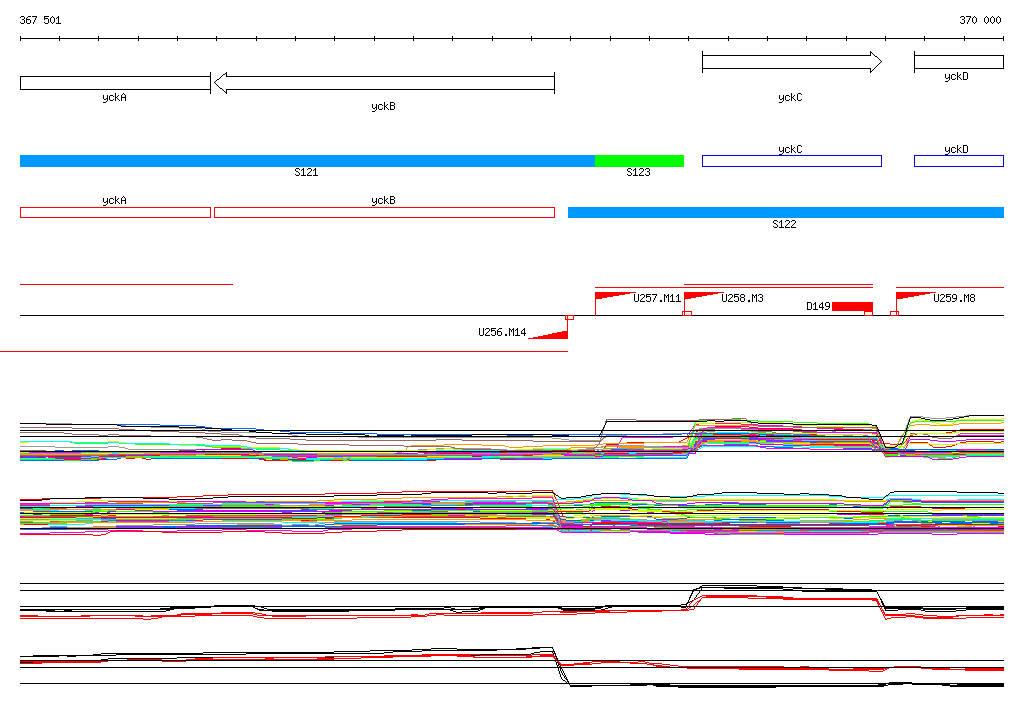Click the yckD gene box in top track
This screenshot has width=1024, height=714.
point(959,62)
